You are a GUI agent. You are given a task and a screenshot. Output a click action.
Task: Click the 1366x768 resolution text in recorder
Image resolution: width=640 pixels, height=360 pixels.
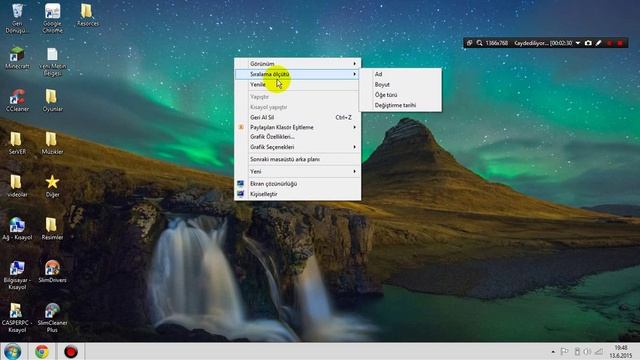tap(497, 43)
